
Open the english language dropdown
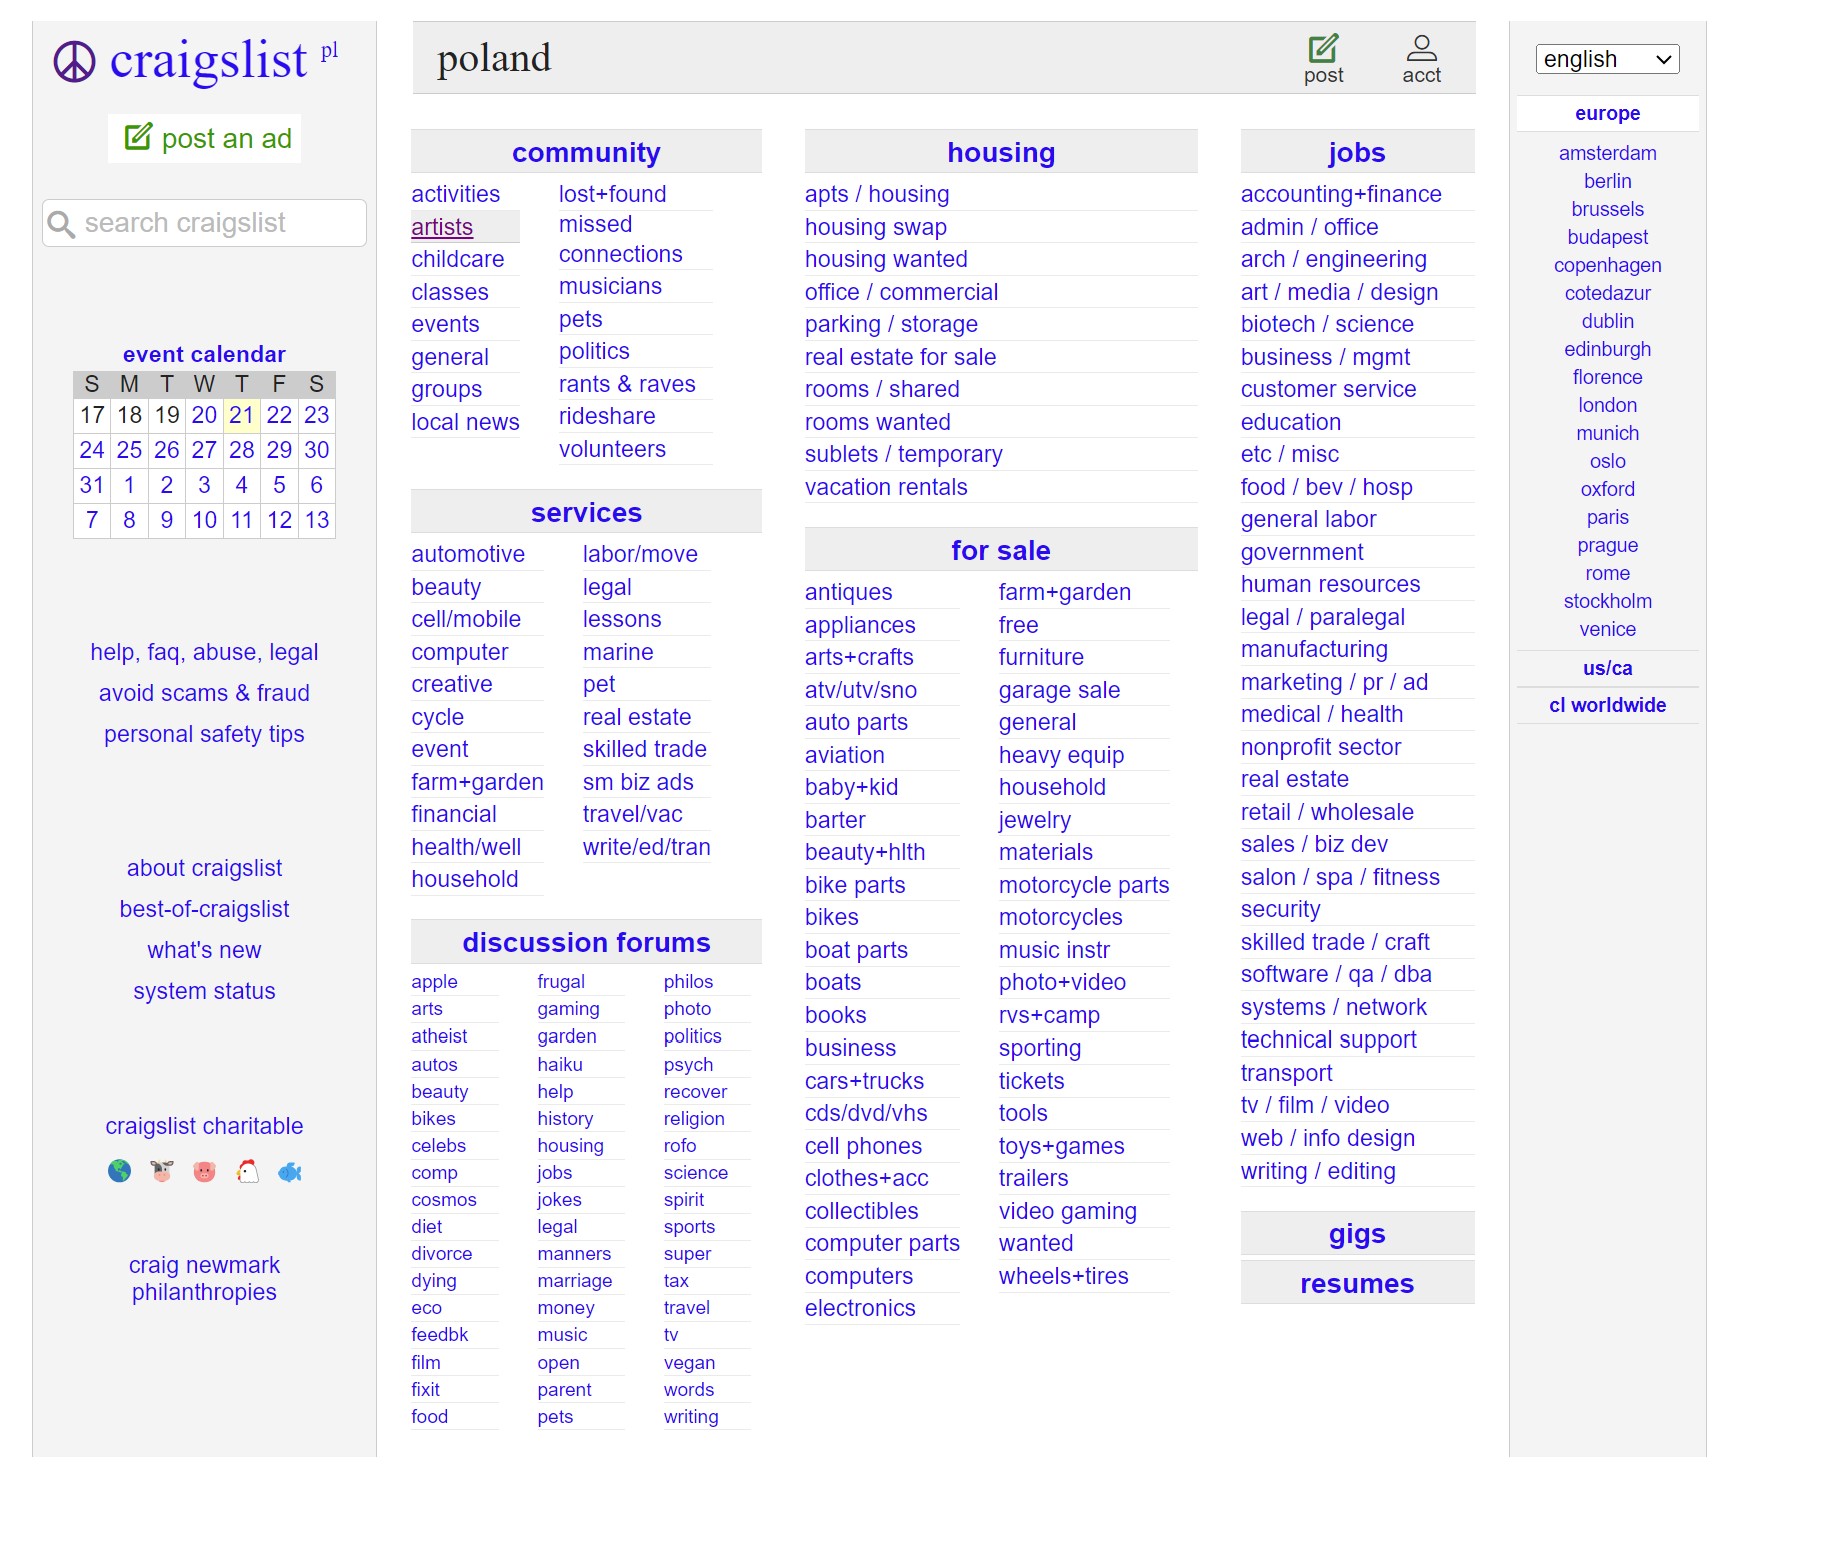[x=1607, y=59]
